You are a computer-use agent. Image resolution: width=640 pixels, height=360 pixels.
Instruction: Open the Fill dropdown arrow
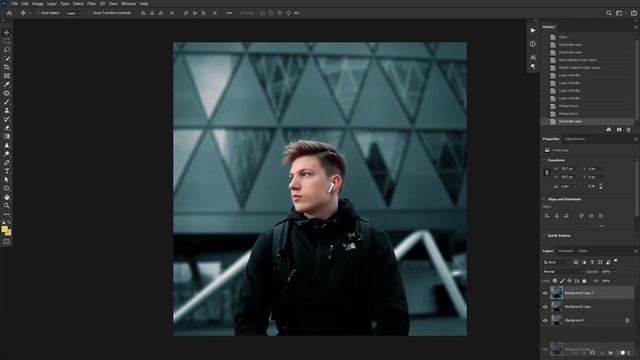[x=614, y=281]
